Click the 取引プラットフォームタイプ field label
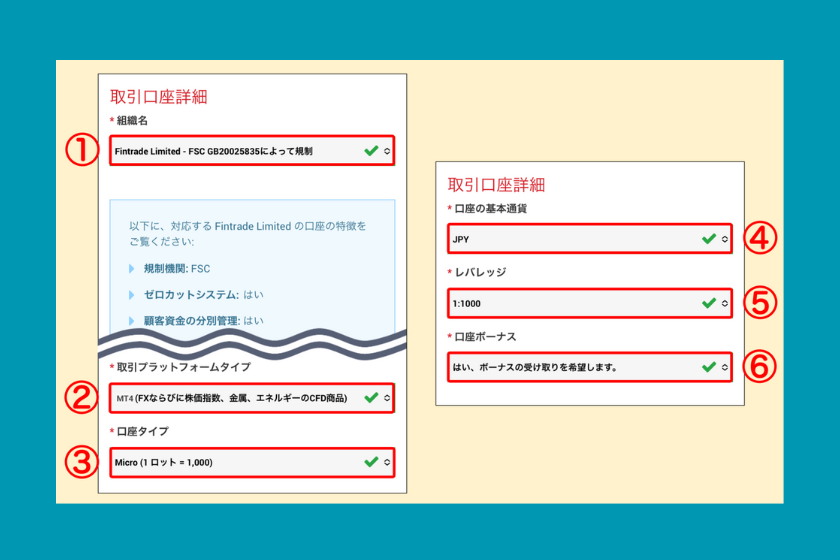Screen dimensions: 840x560 tap(183, 367)
